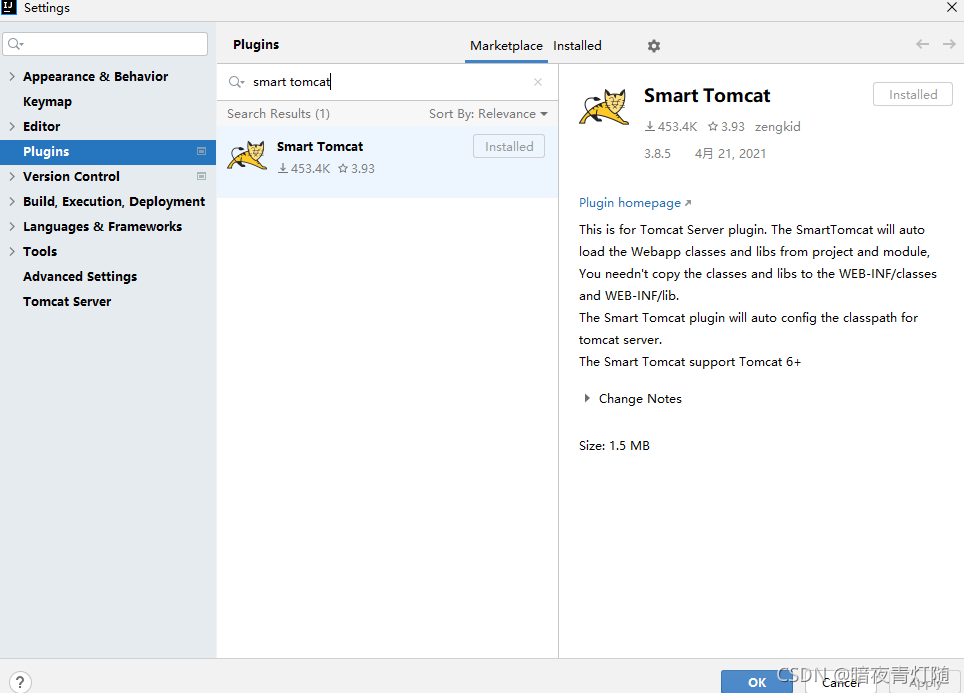Expand the Tools settings node

point(12,251)
